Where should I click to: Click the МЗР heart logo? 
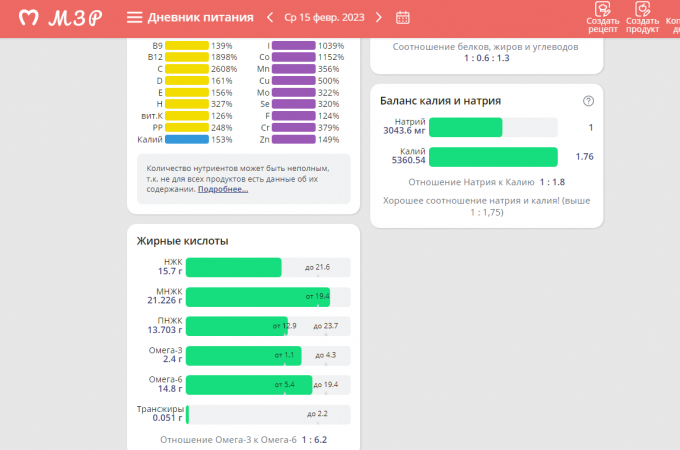(31, 18)
